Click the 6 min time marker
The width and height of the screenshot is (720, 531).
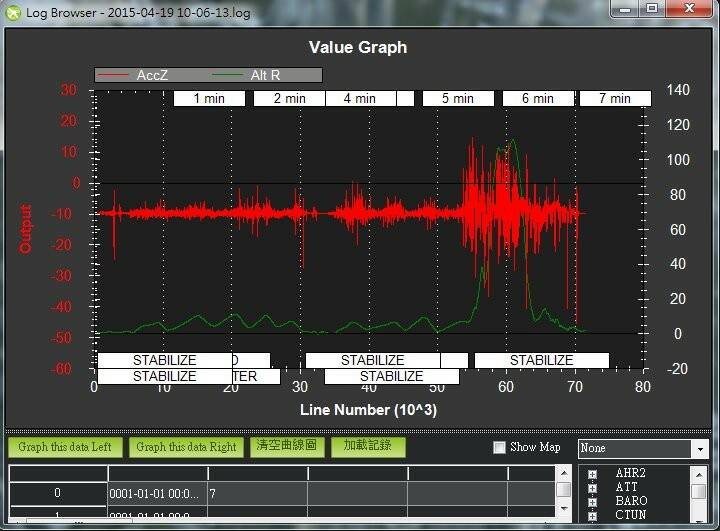tap(538, 99)
